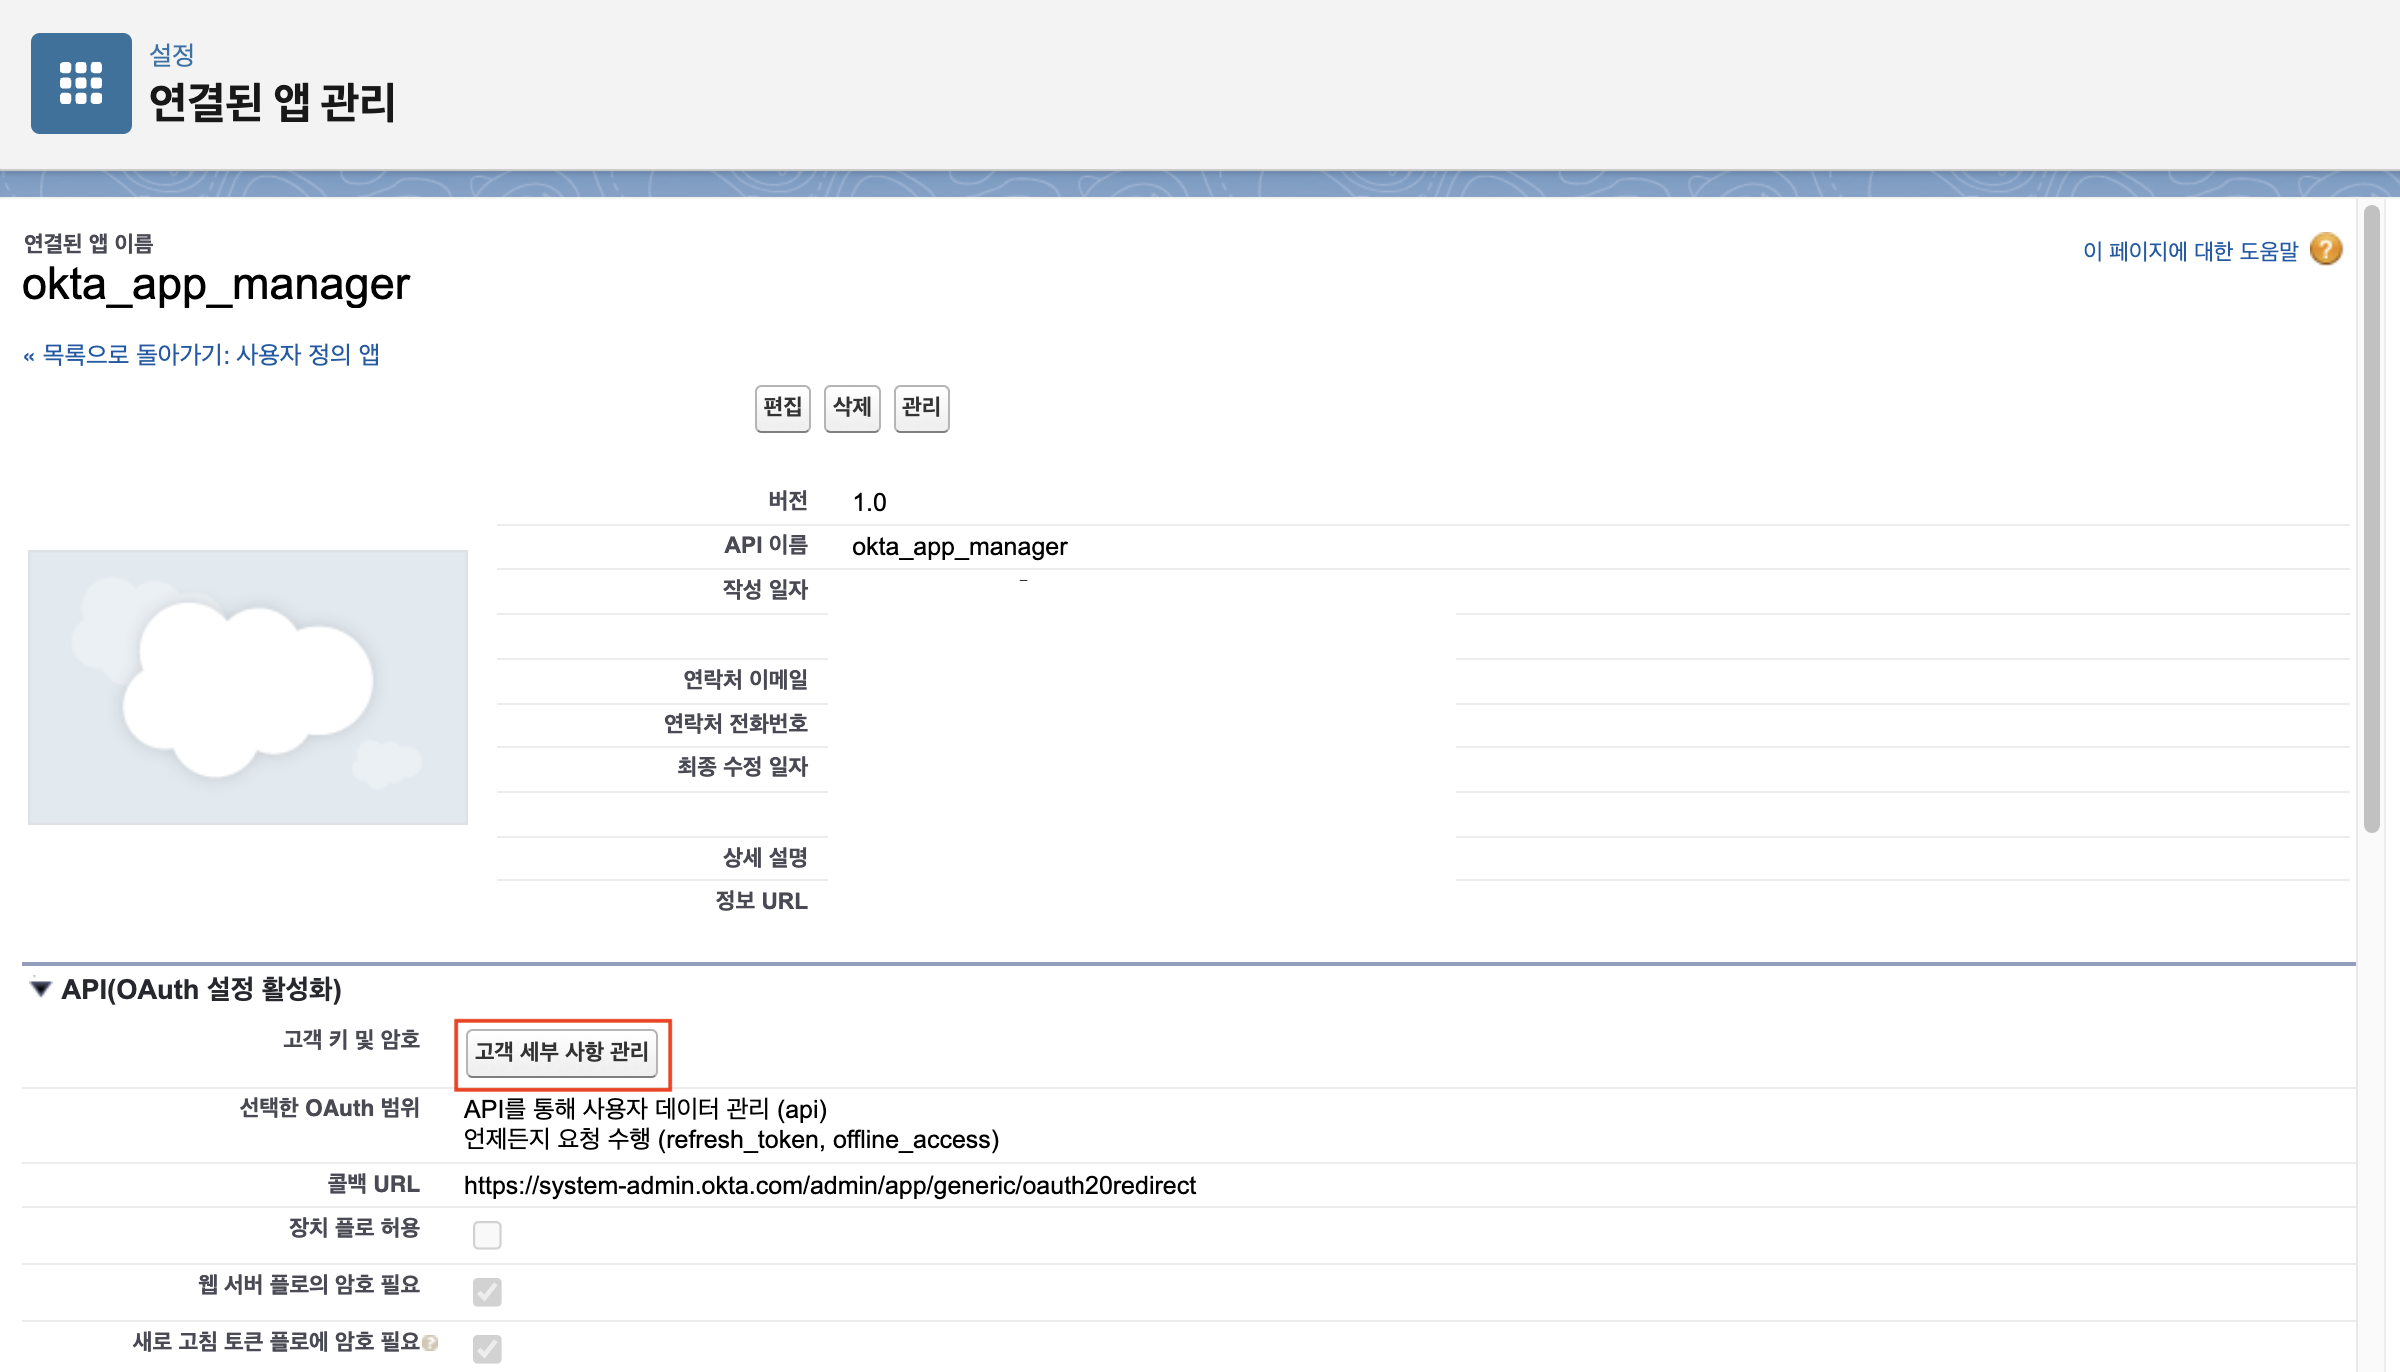Click 고객 세부 사항 관리 button

point(562,1052)
